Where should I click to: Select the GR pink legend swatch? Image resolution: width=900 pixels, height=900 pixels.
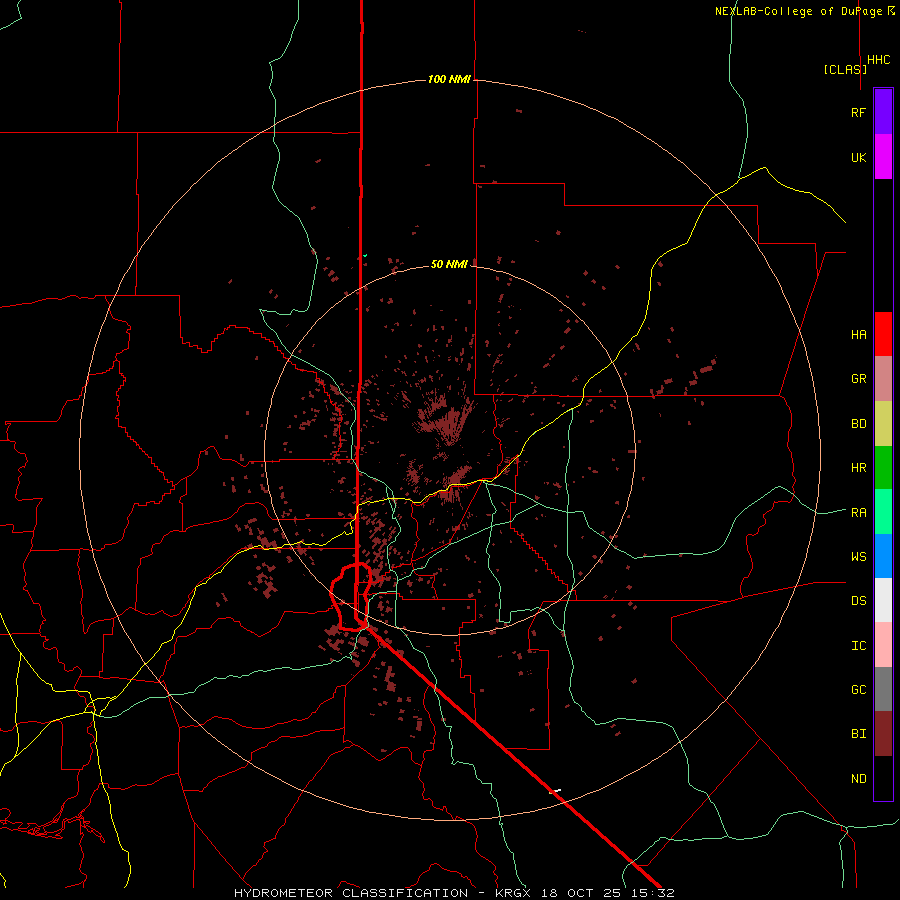point(883,379)
